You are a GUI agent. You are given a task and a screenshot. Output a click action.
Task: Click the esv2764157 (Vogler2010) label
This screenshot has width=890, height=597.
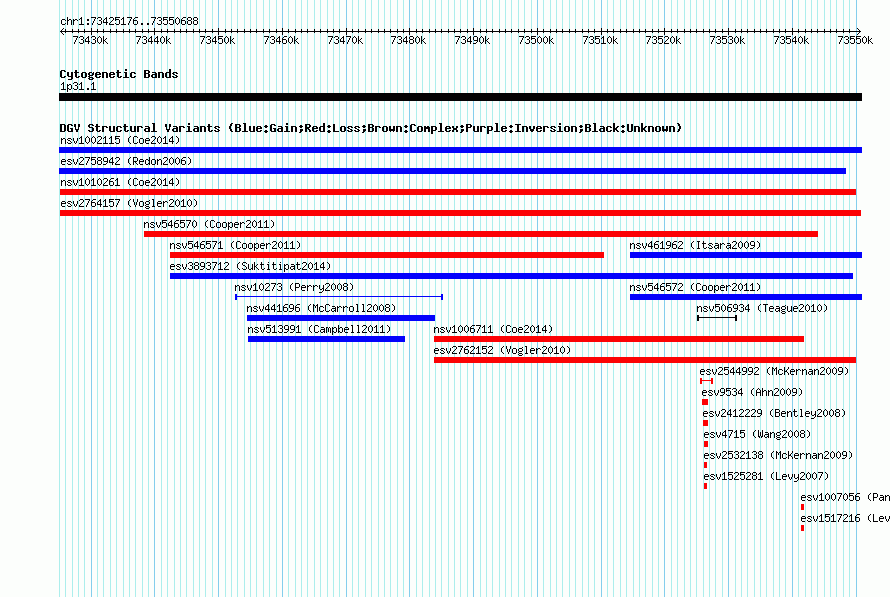(x=129, y=203)
